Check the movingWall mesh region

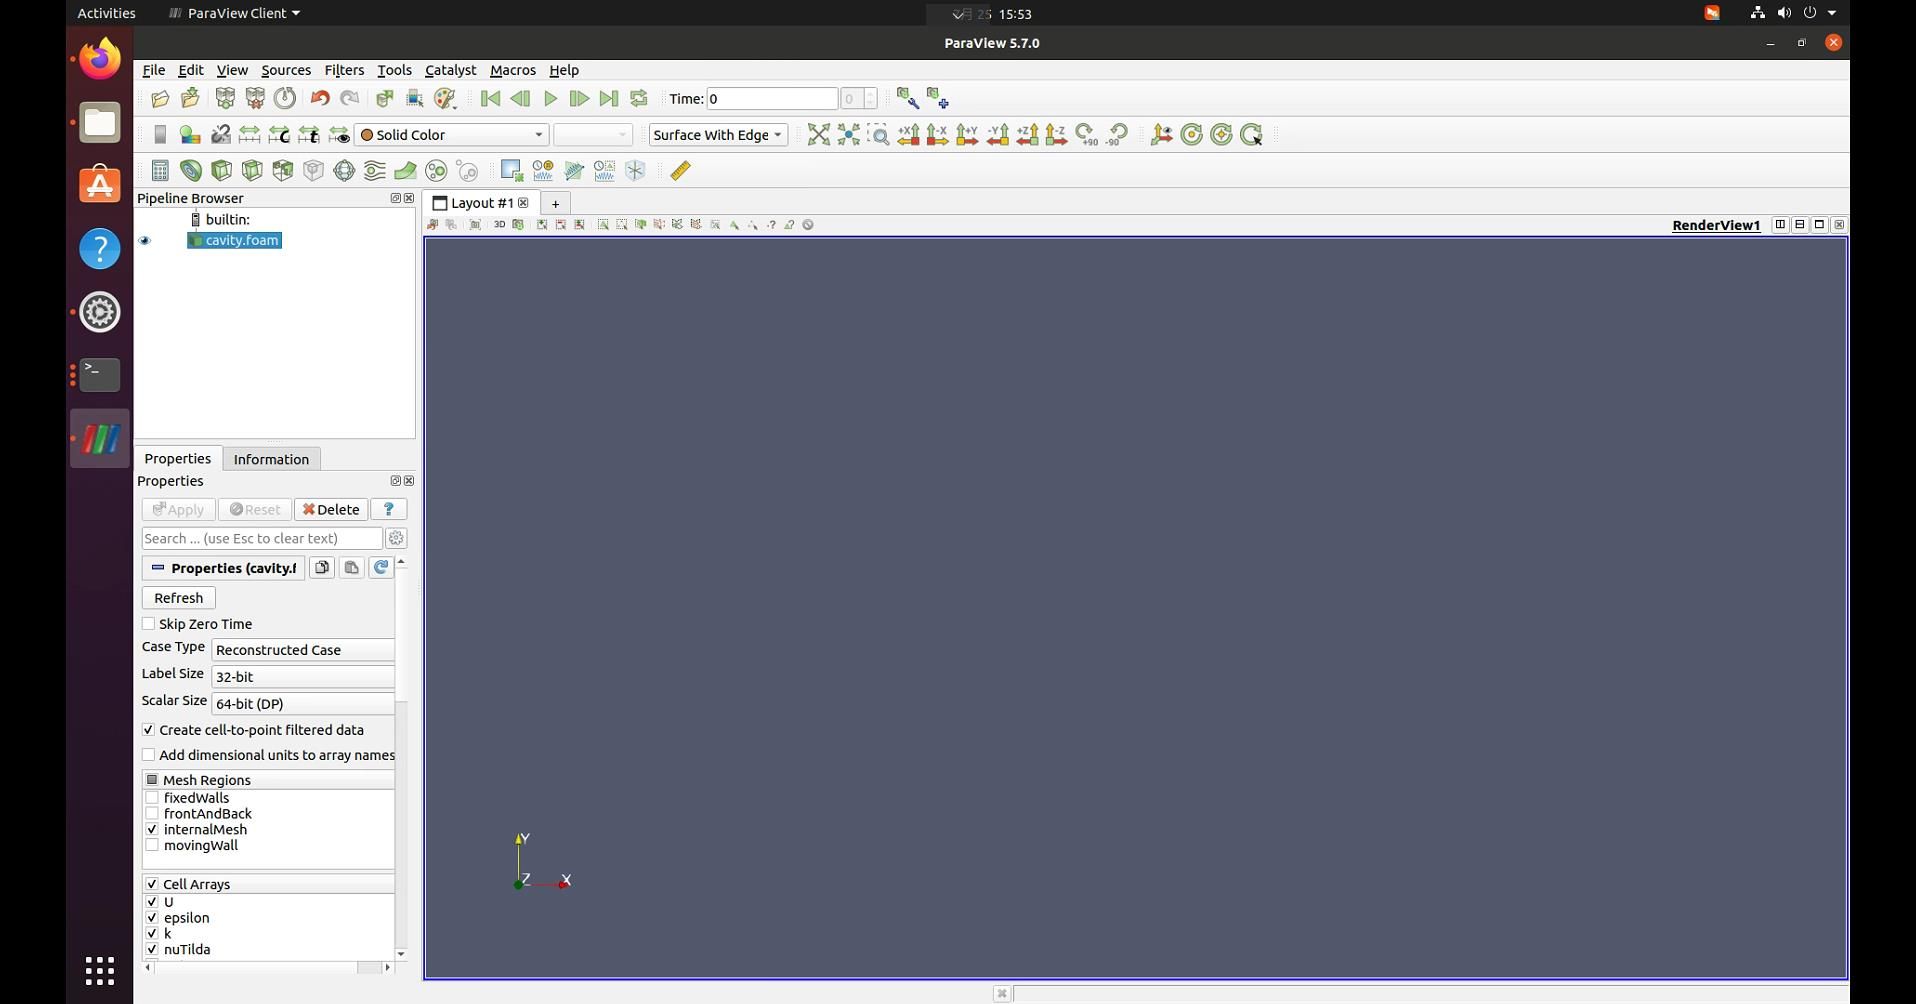click(x=152, y=846)
